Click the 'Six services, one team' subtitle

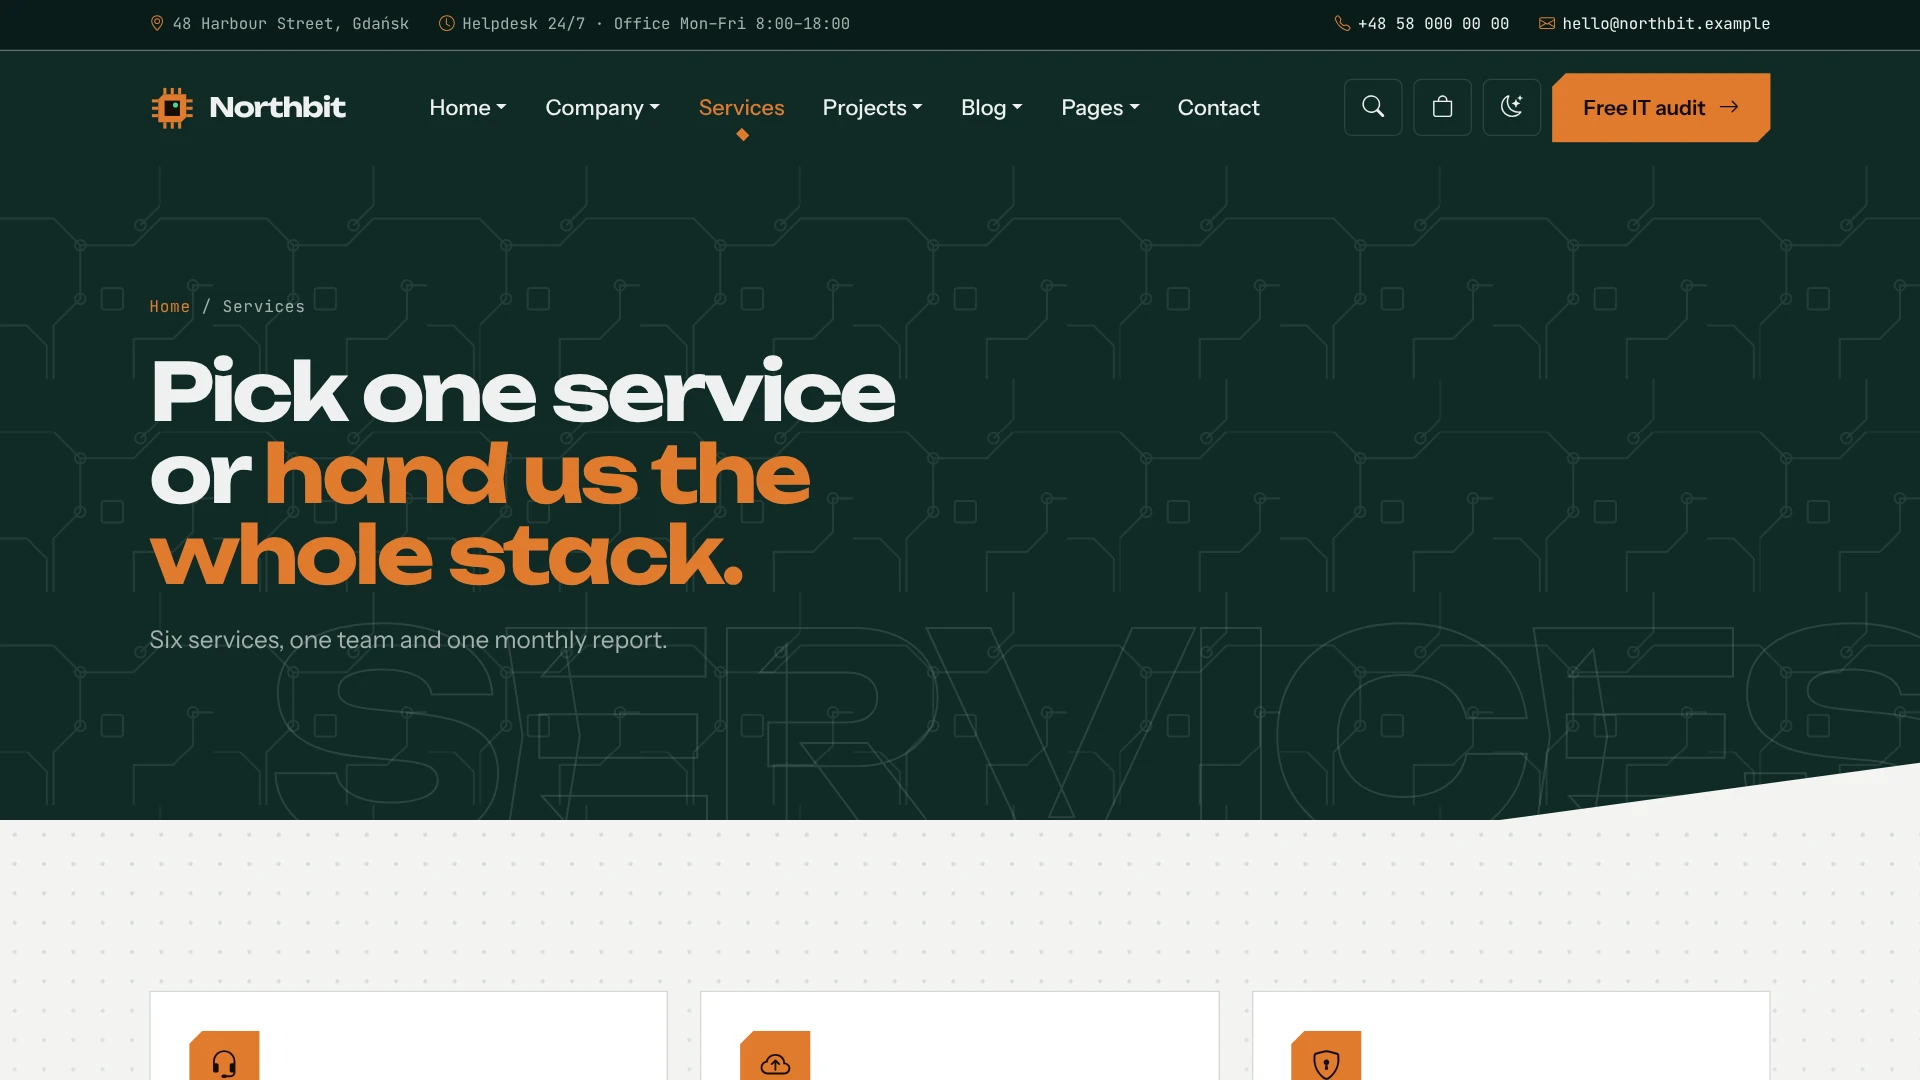coord(408,640)
